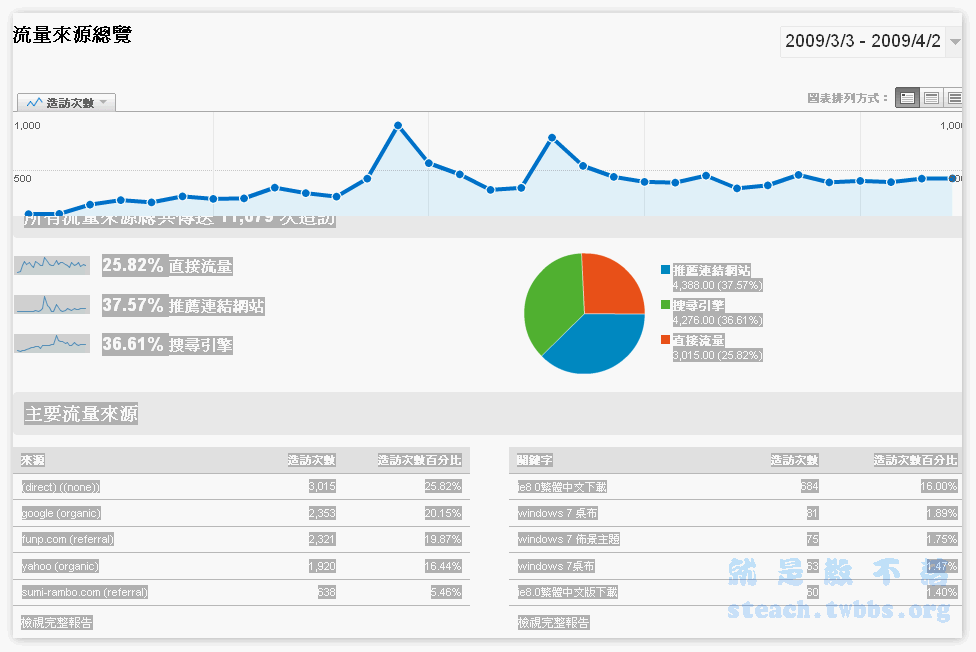This screenshot has width=976, height=652.
Task: Open the yahoo (organic) source
Action: point(60,566)
